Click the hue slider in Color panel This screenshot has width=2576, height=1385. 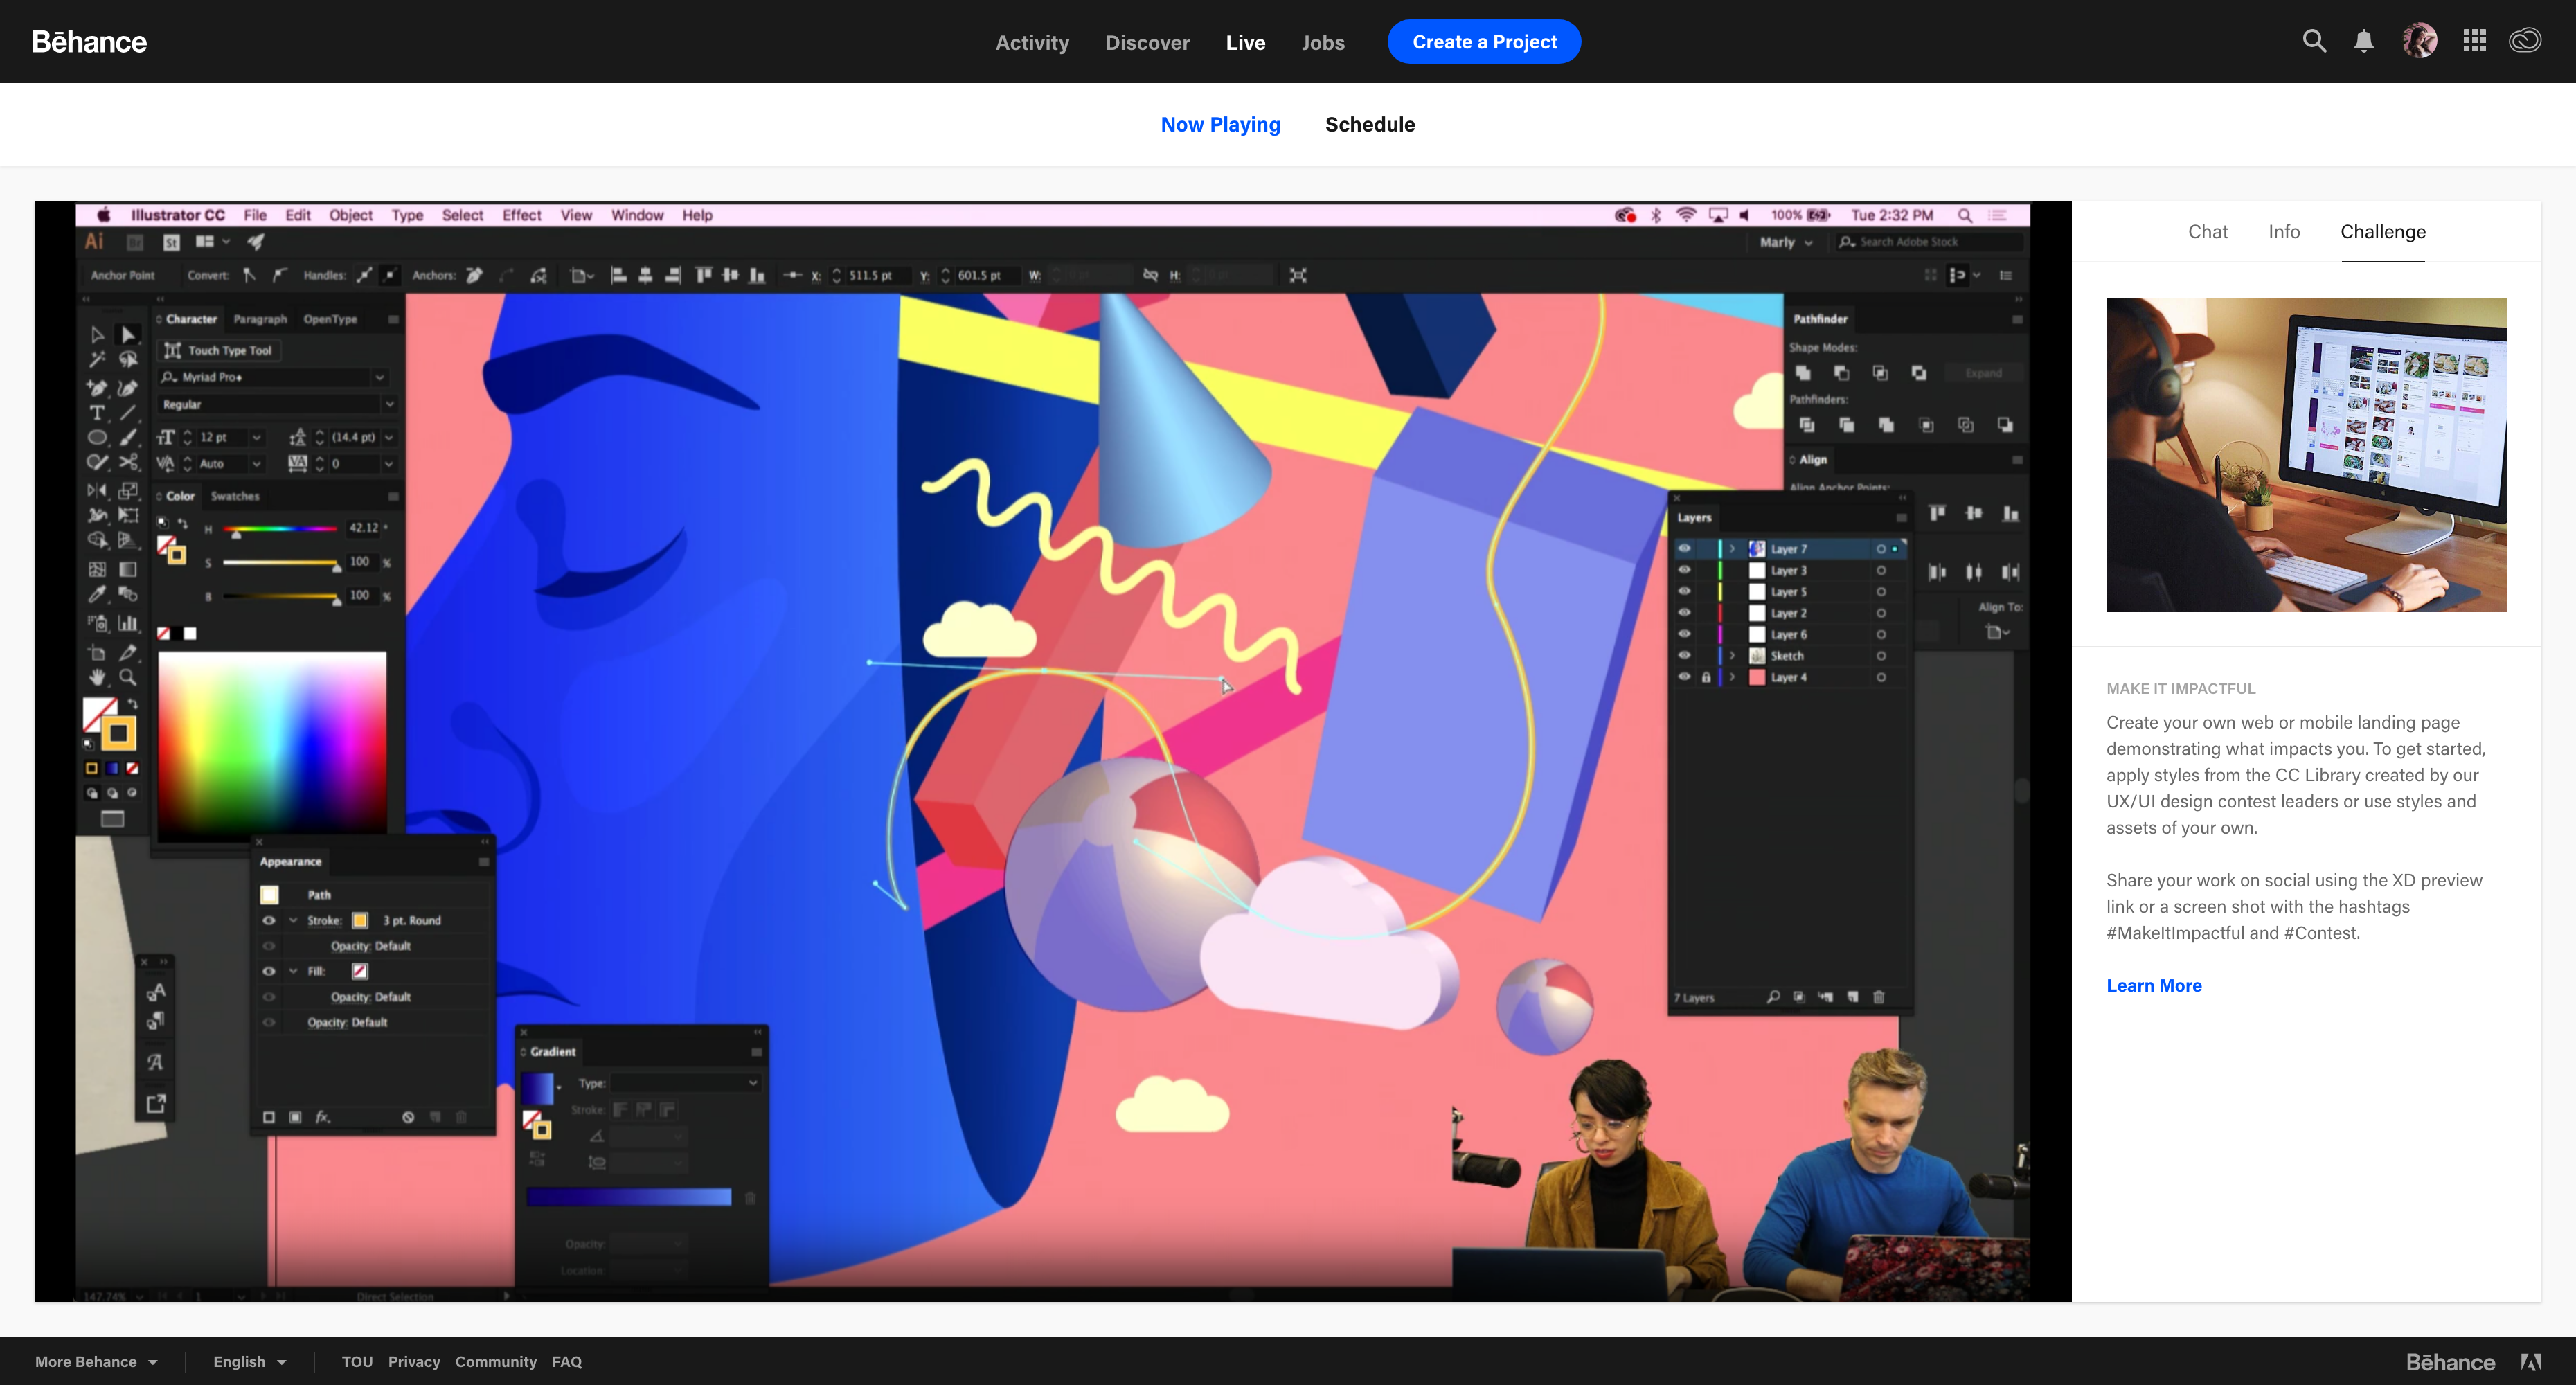pos(280,528)
